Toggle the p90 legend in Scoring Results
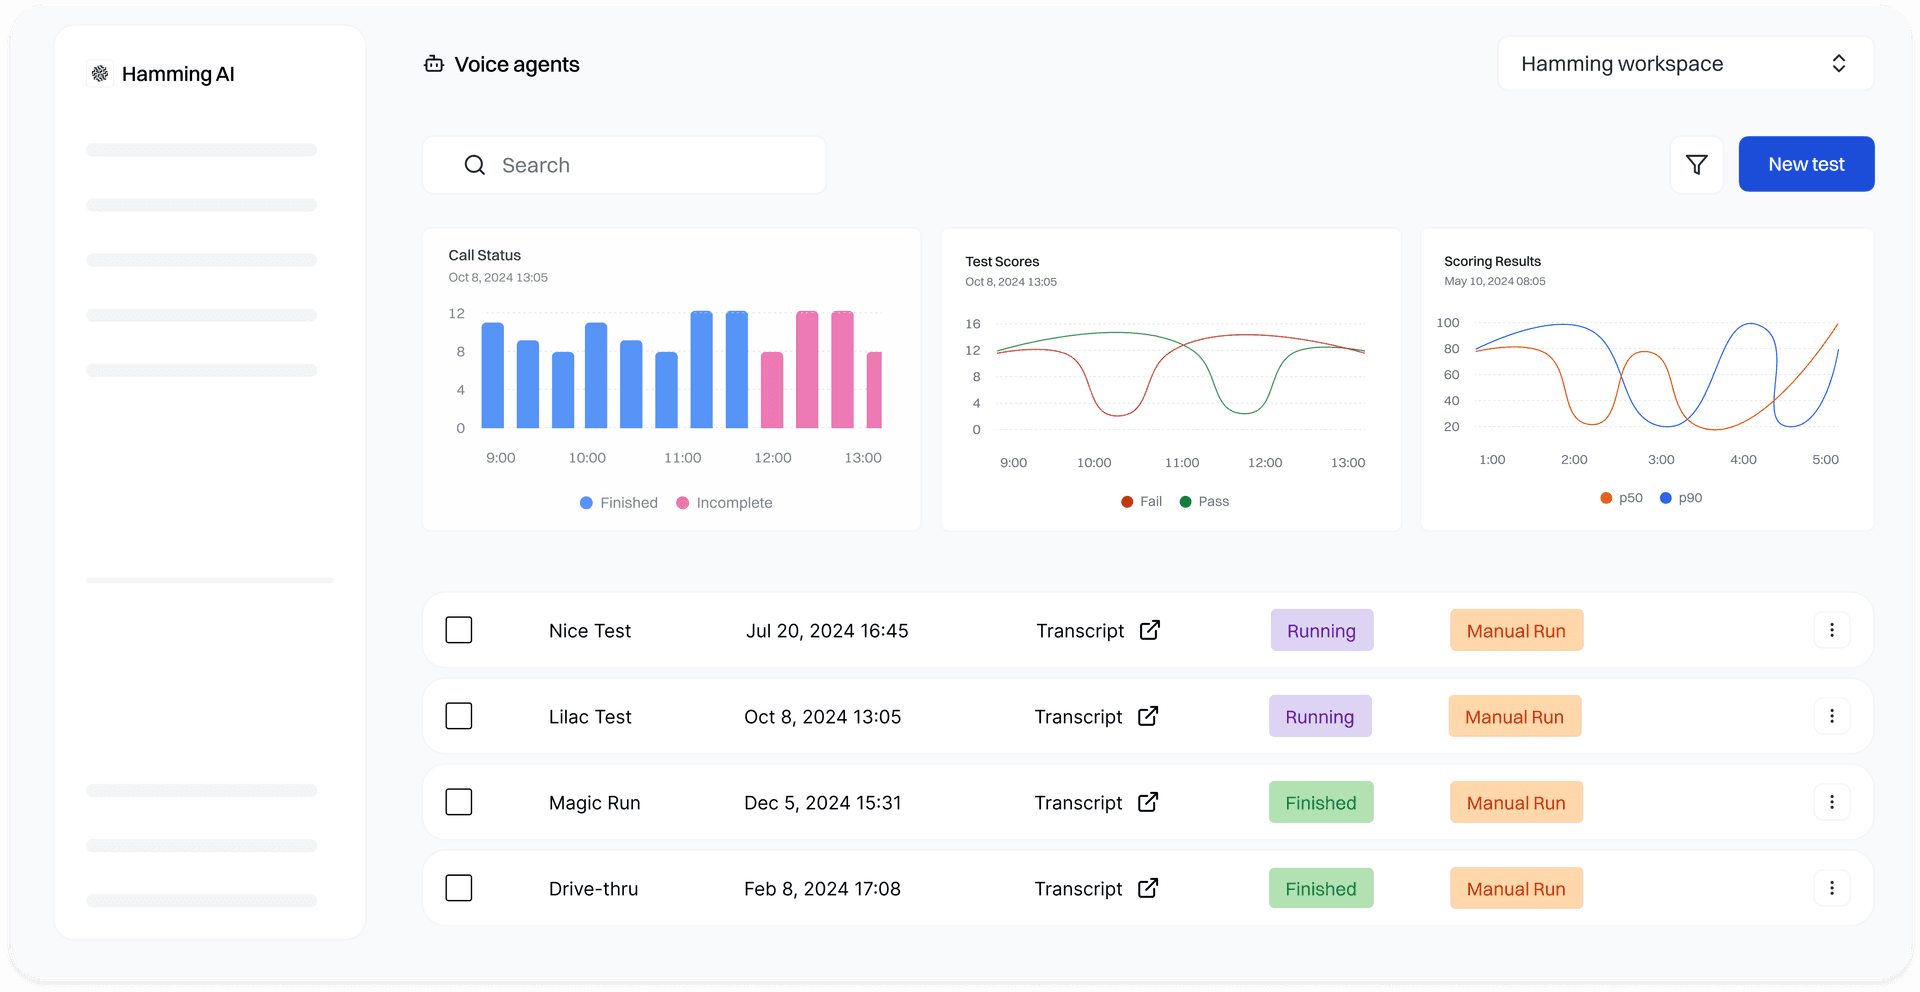This screenshot has width=1920, height=992. click(1681, 497)
